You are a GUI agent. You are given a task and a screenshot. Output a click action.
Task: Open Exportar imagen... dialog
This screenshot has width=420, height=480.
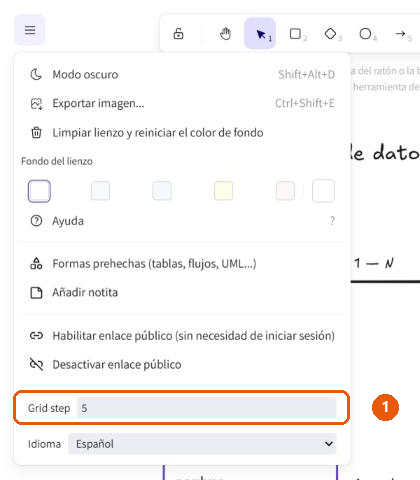point(182,103)
